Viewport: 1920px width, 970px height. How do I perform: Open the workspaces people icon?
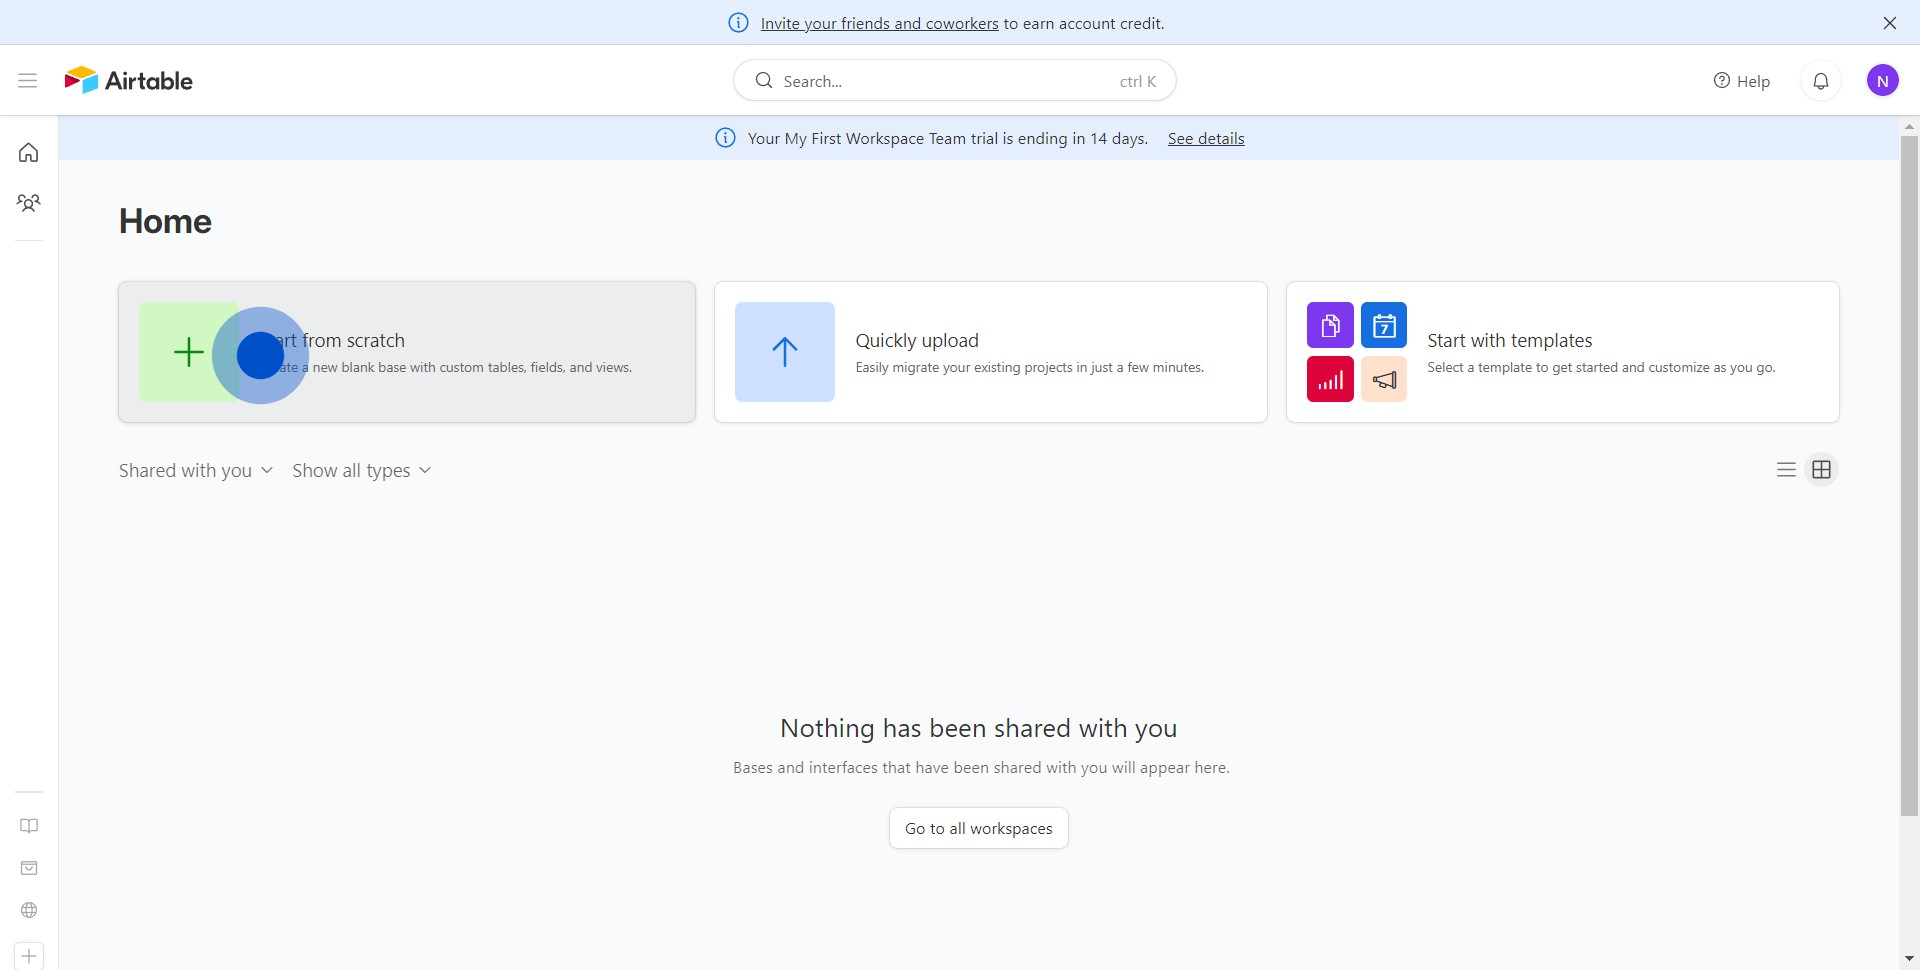click(x=29, y=204)
